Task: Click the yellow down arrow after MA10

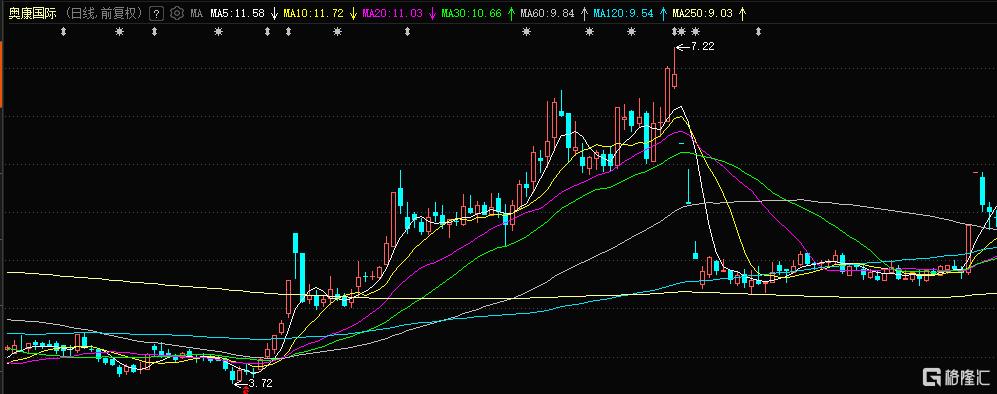Action: [353, 13]
